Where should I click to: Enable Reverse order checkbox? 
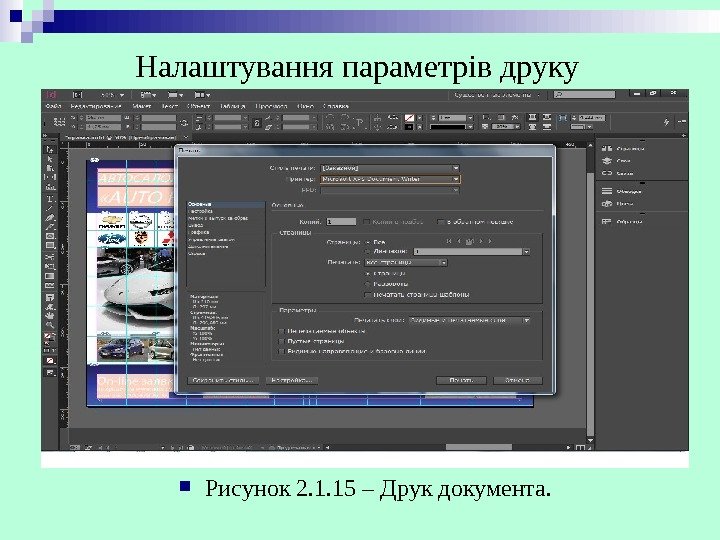pyautogui.click(x=440, y=222)
